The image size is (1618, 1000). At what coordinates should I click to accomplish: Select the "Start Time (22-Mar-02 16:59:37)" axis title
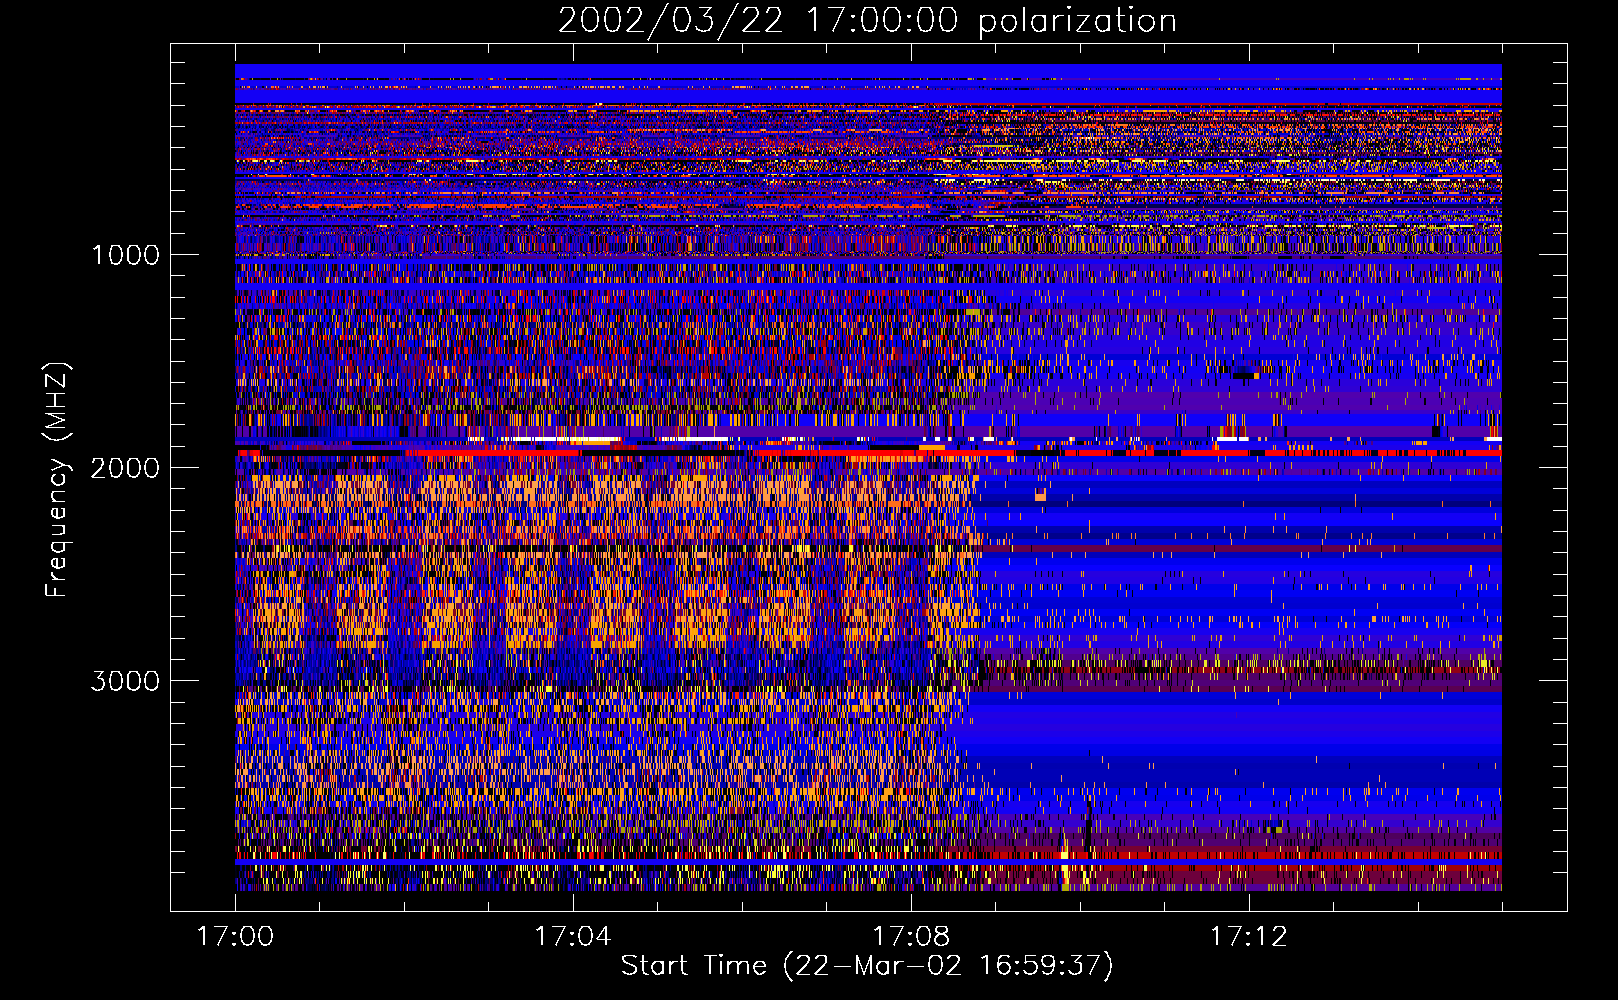click(x=867, y=966)
